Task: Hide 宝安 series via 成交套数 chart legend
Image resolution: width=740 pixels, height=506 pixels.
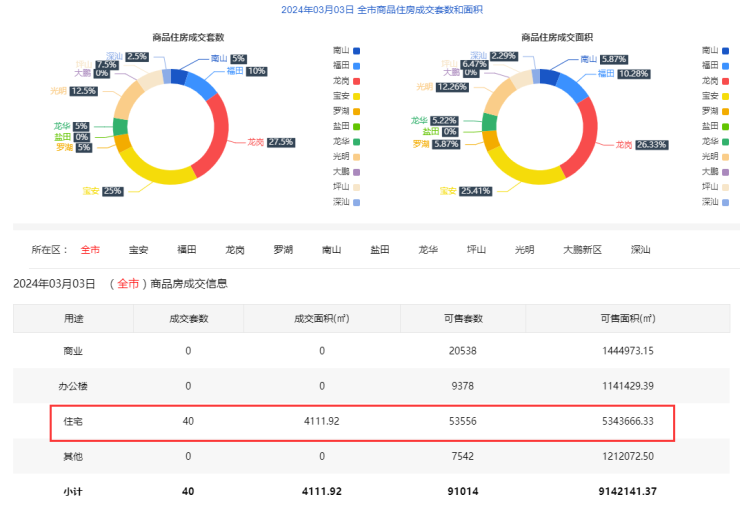Action: (345, 95)
